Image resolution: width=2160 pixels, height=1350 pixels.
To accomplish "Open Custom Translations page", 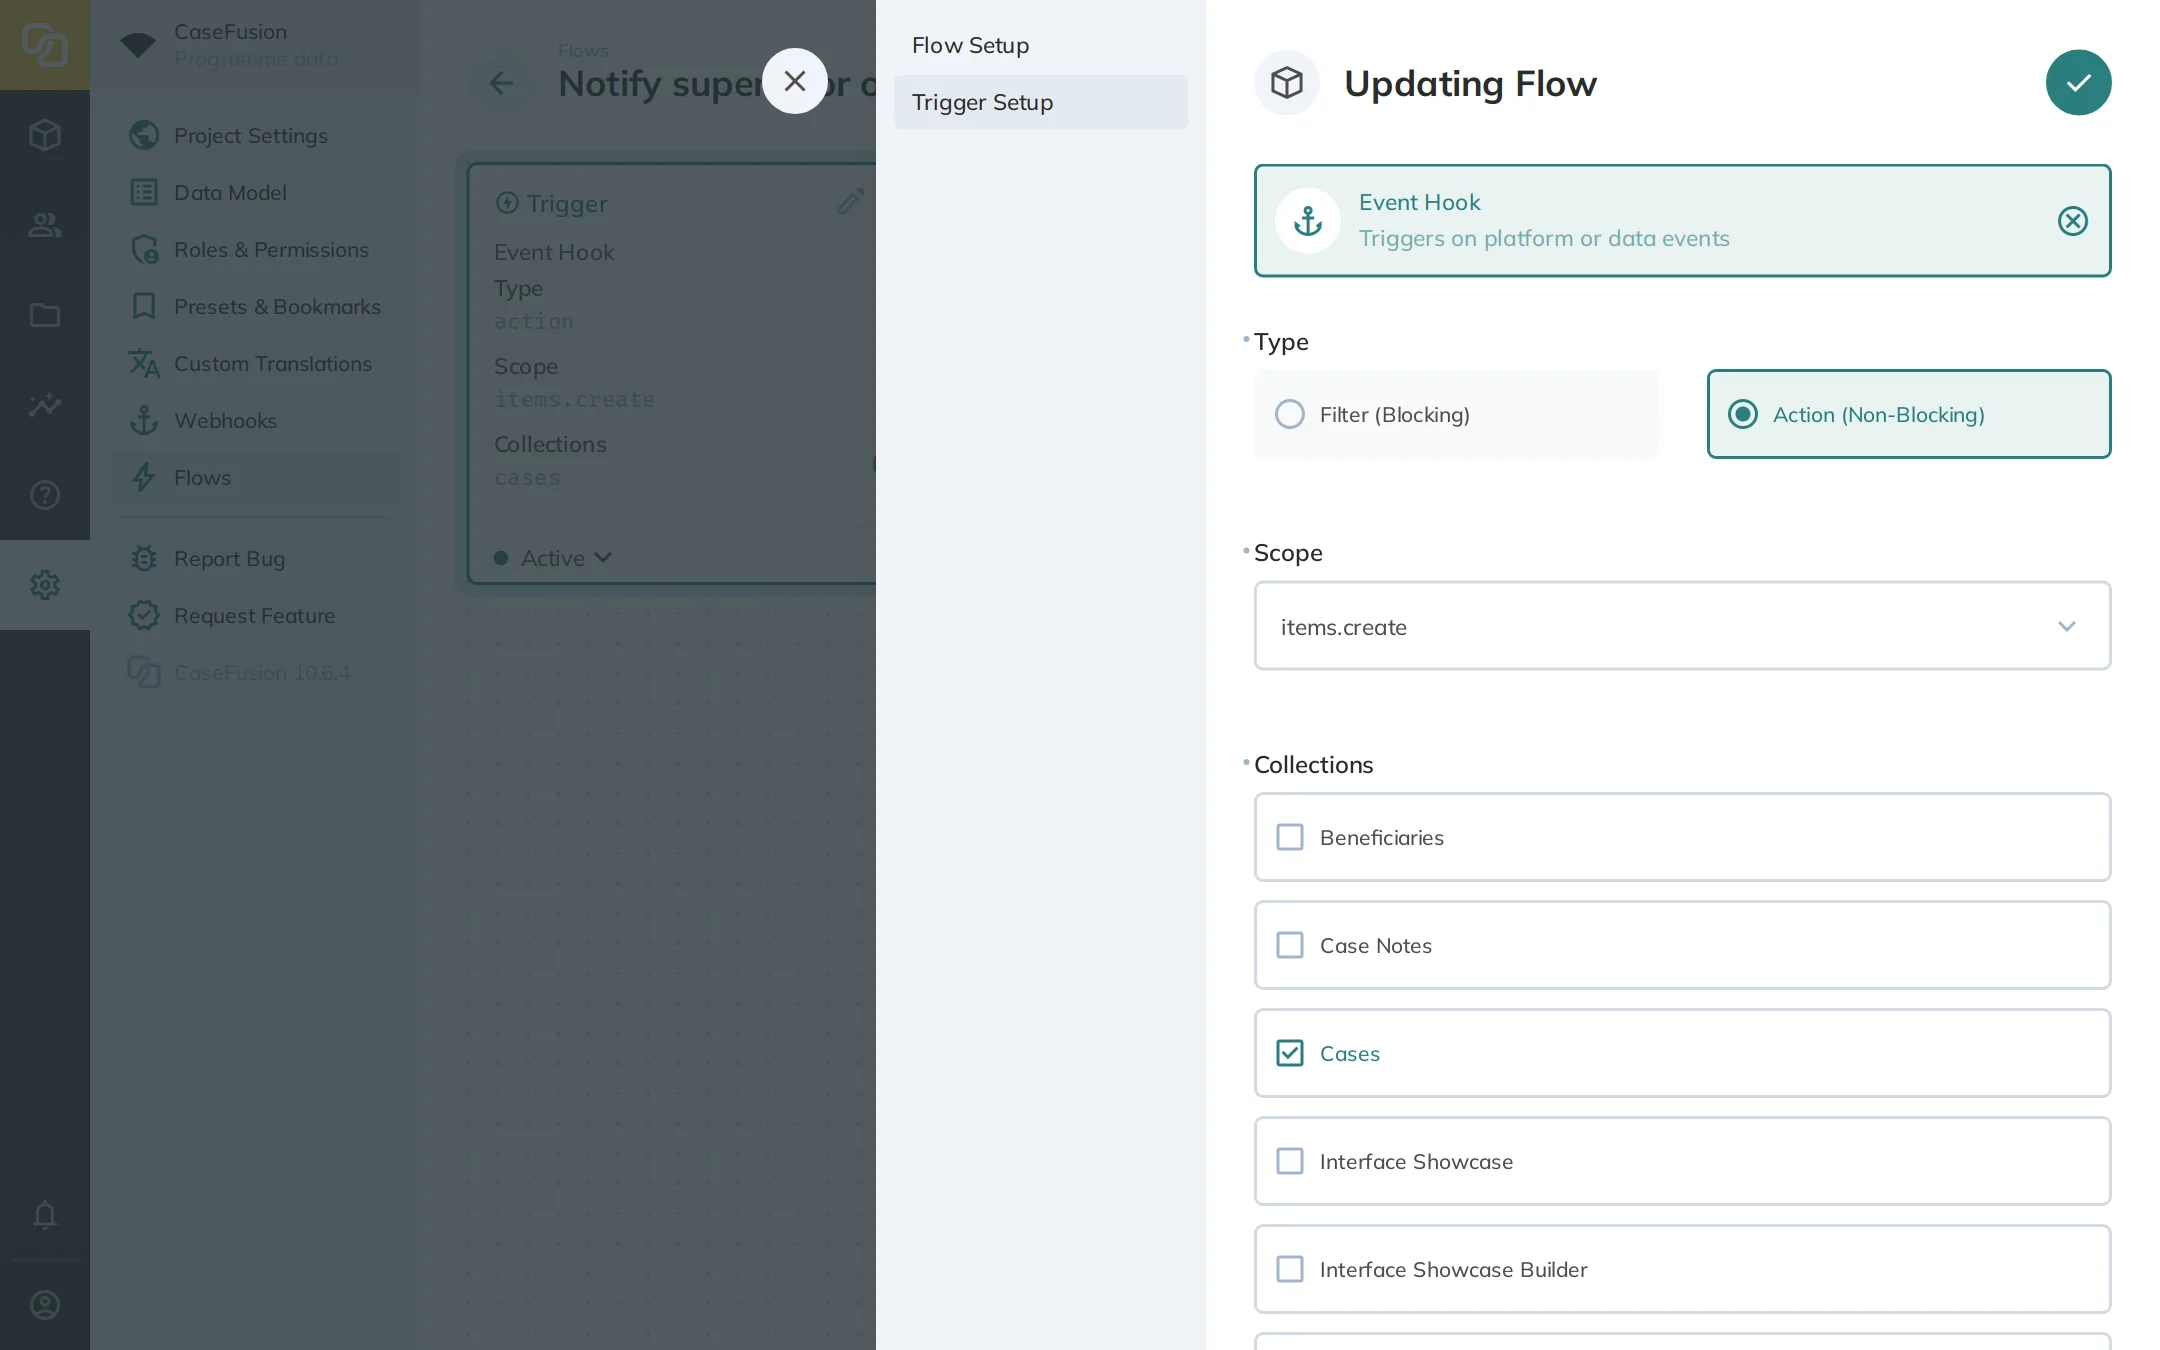I will (255, 364).
